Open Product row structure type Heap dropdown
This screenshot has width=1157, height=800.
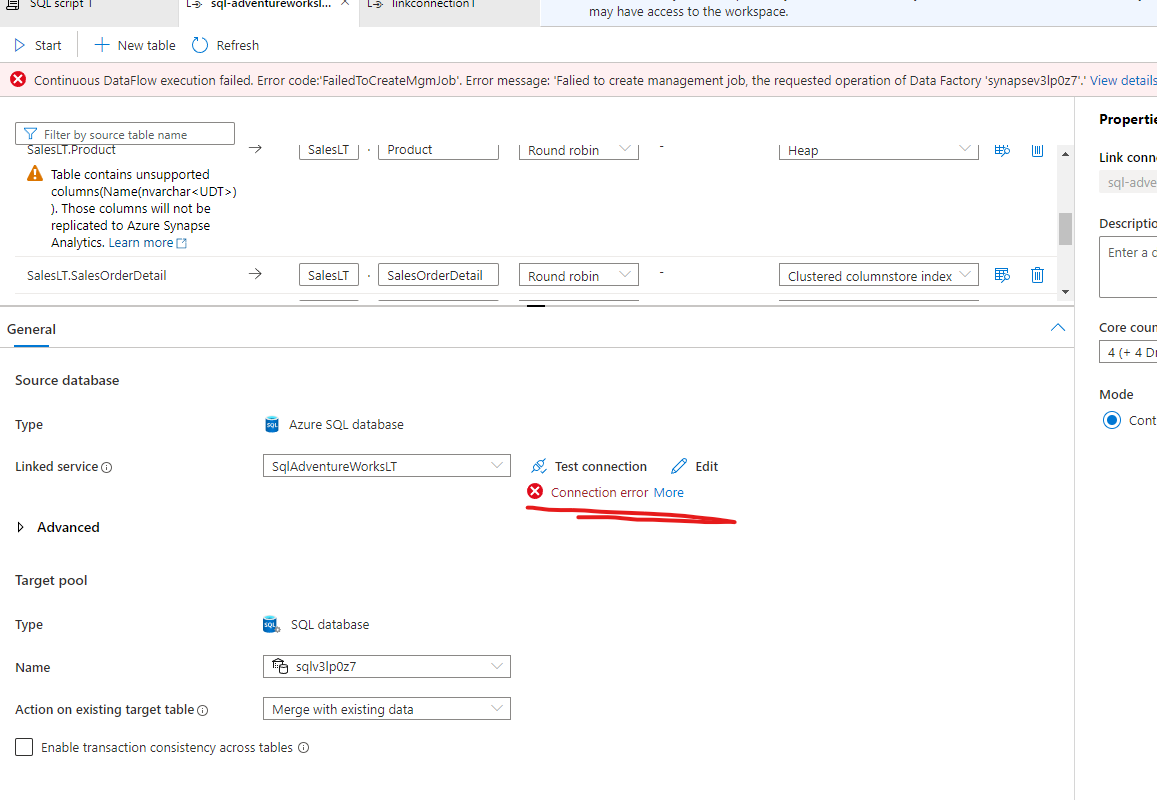tap(878, 150)
